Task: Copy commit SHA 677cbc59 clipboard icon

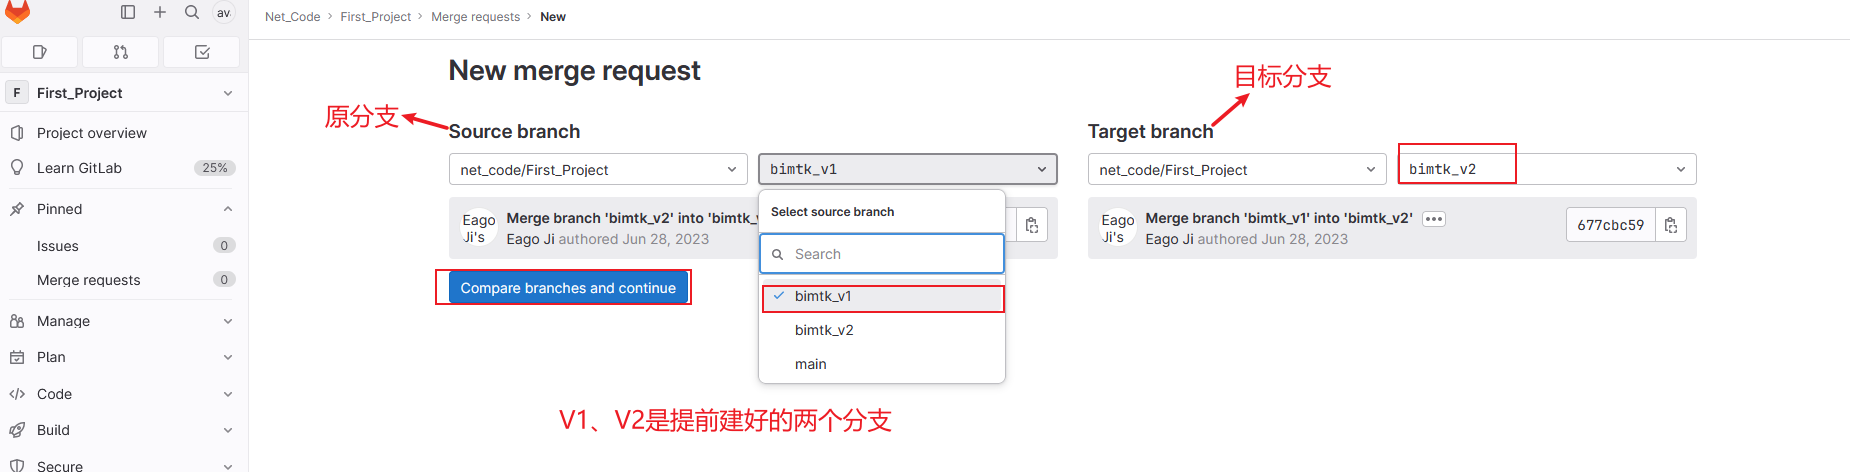Action: coord(1671,225)
